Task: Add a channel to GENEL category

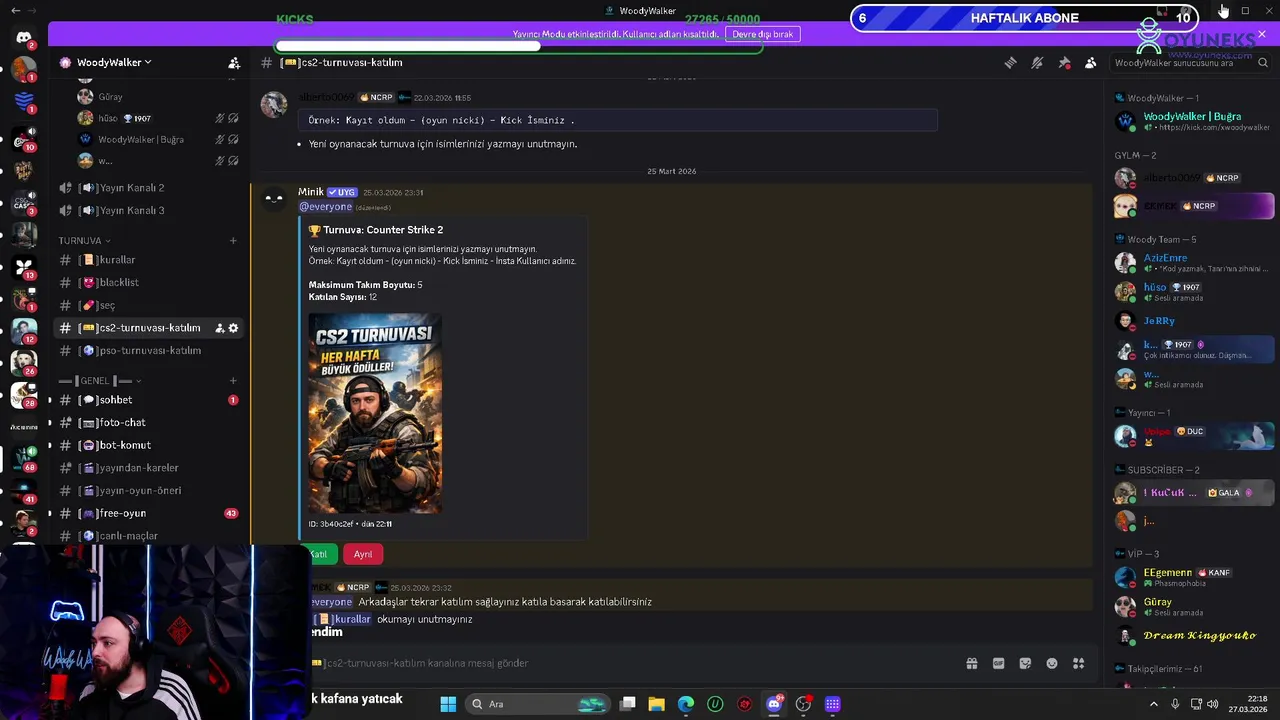Action: coord(233,381)
